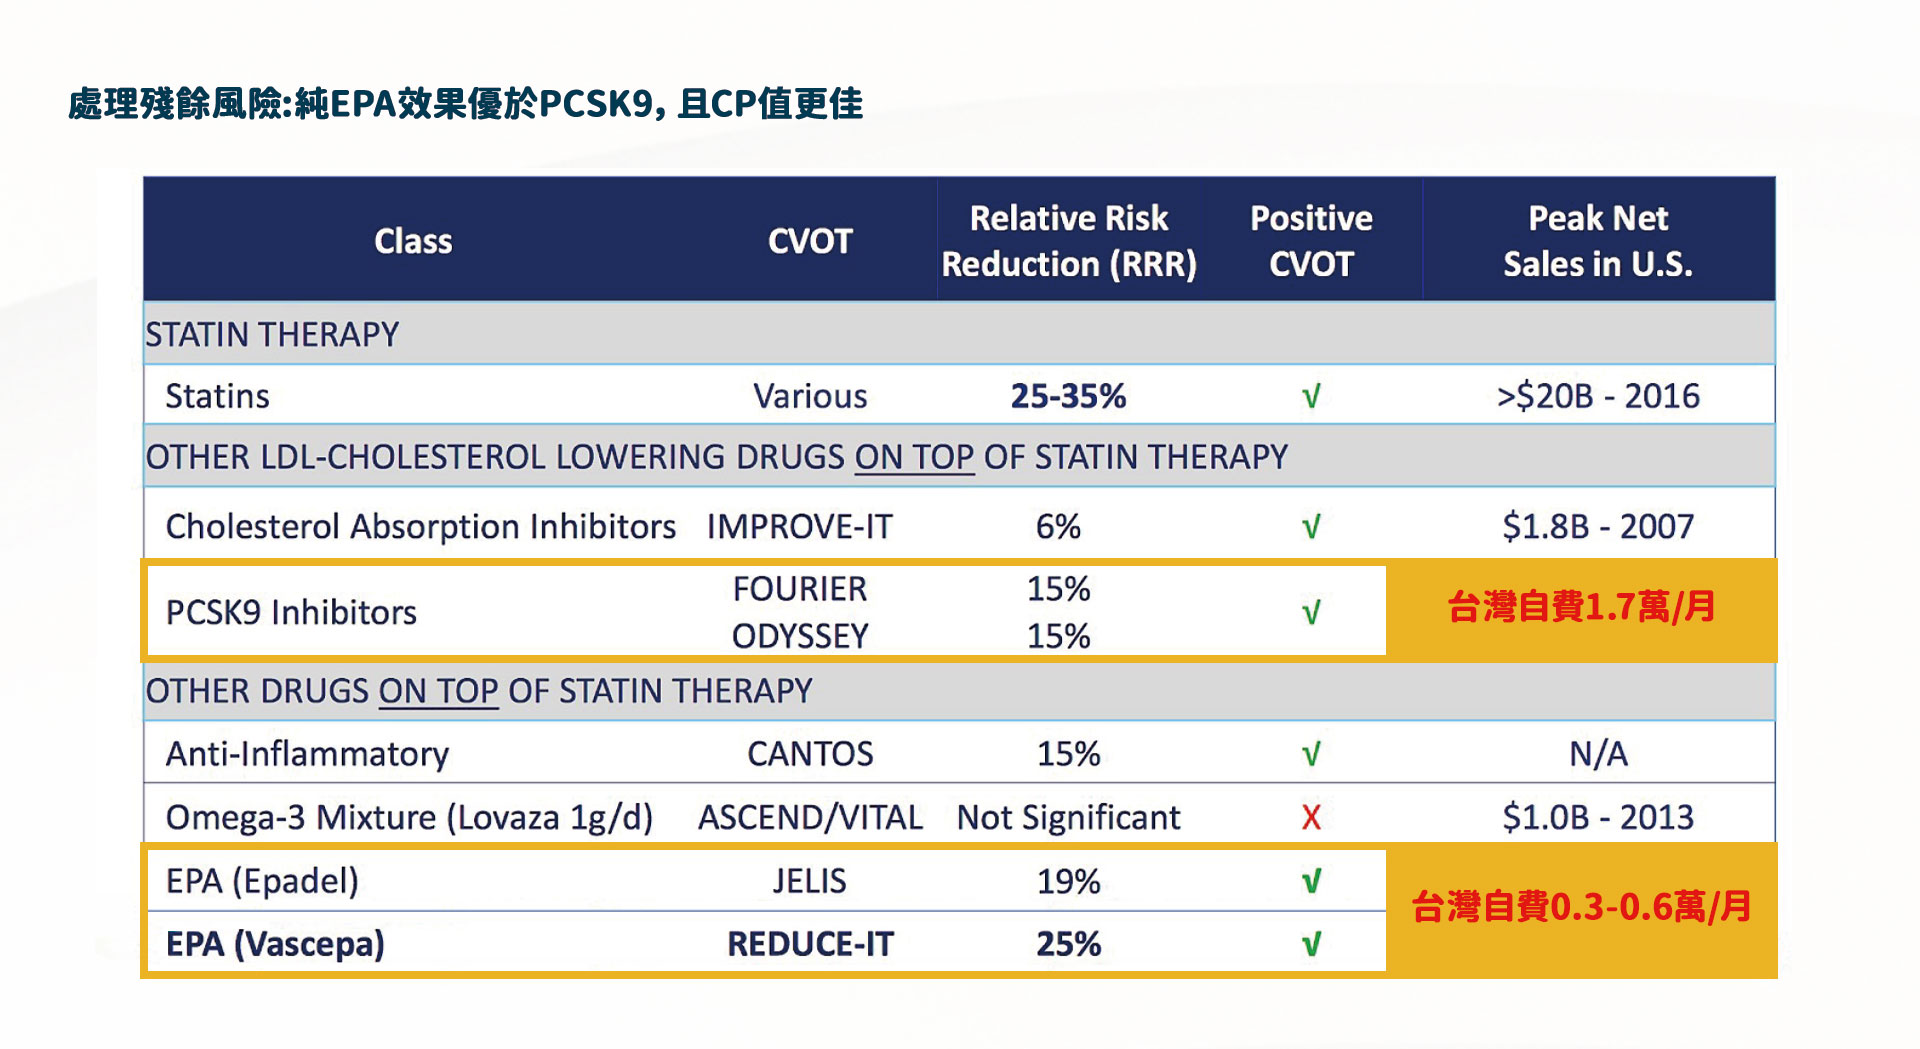
Task: Click the green checkmark in the Statins row
Action: 1311,397
